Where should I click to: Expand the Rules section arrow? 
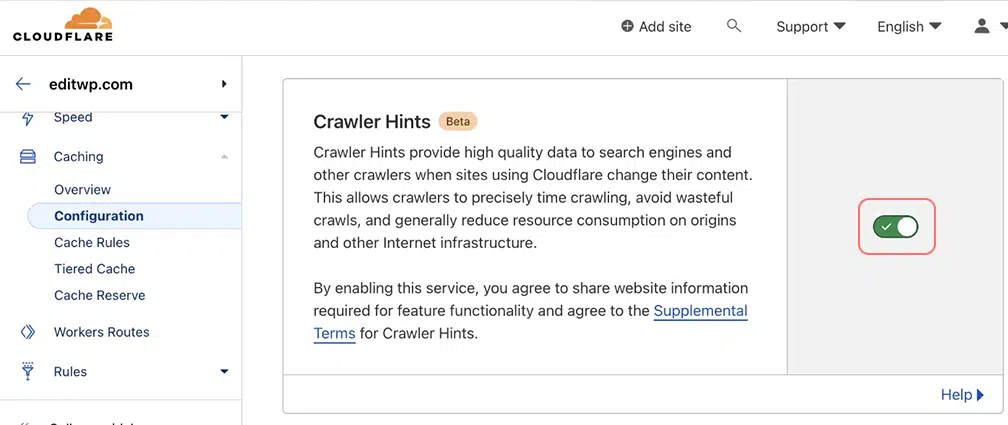point(224,372)
